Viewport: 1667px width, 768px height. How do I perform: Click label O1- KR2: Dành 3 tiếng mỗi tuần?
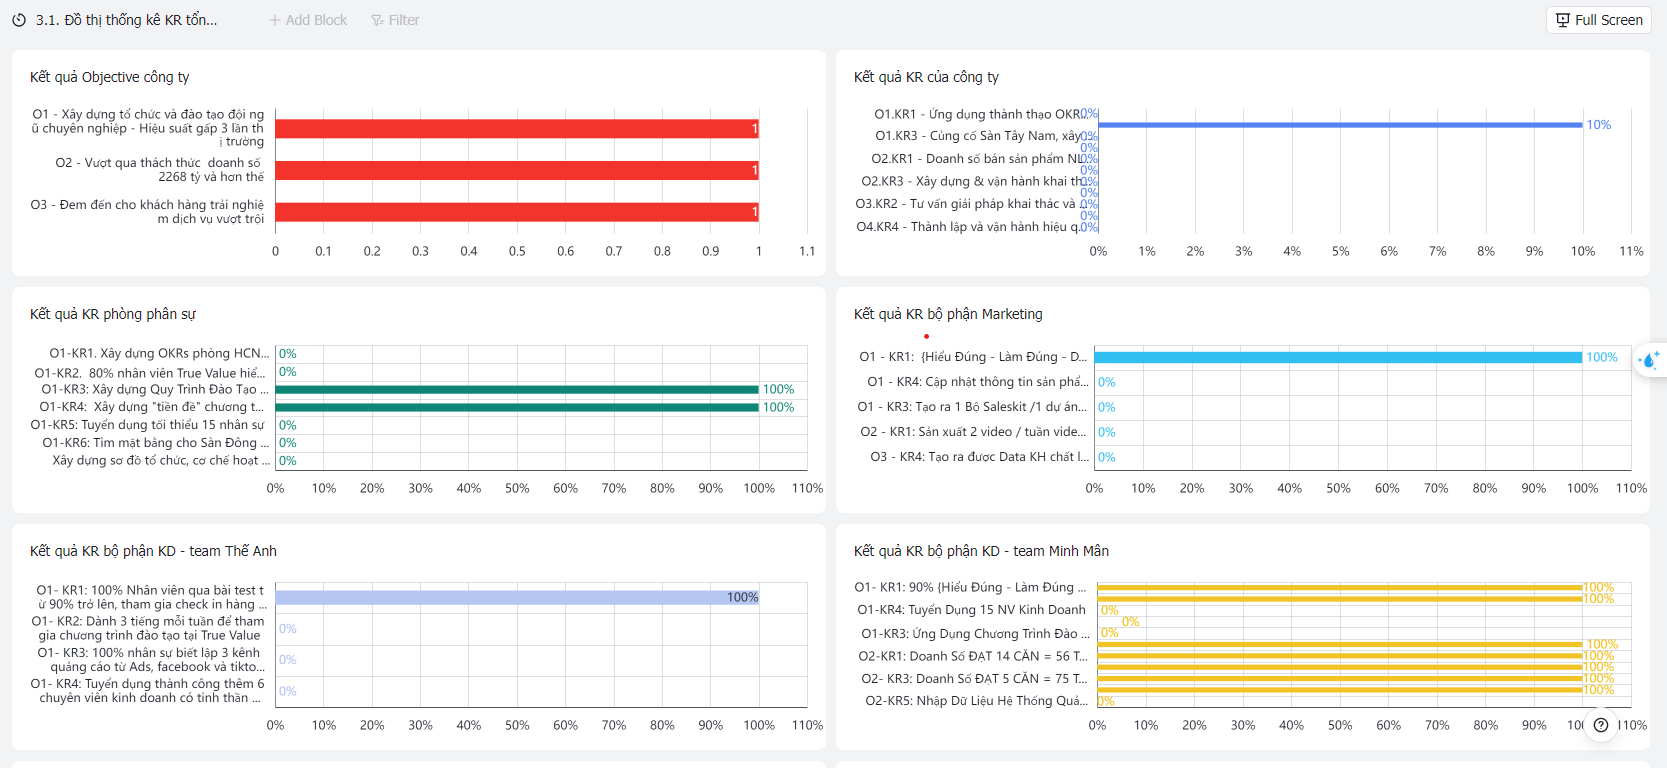click(x=148, y=628)
